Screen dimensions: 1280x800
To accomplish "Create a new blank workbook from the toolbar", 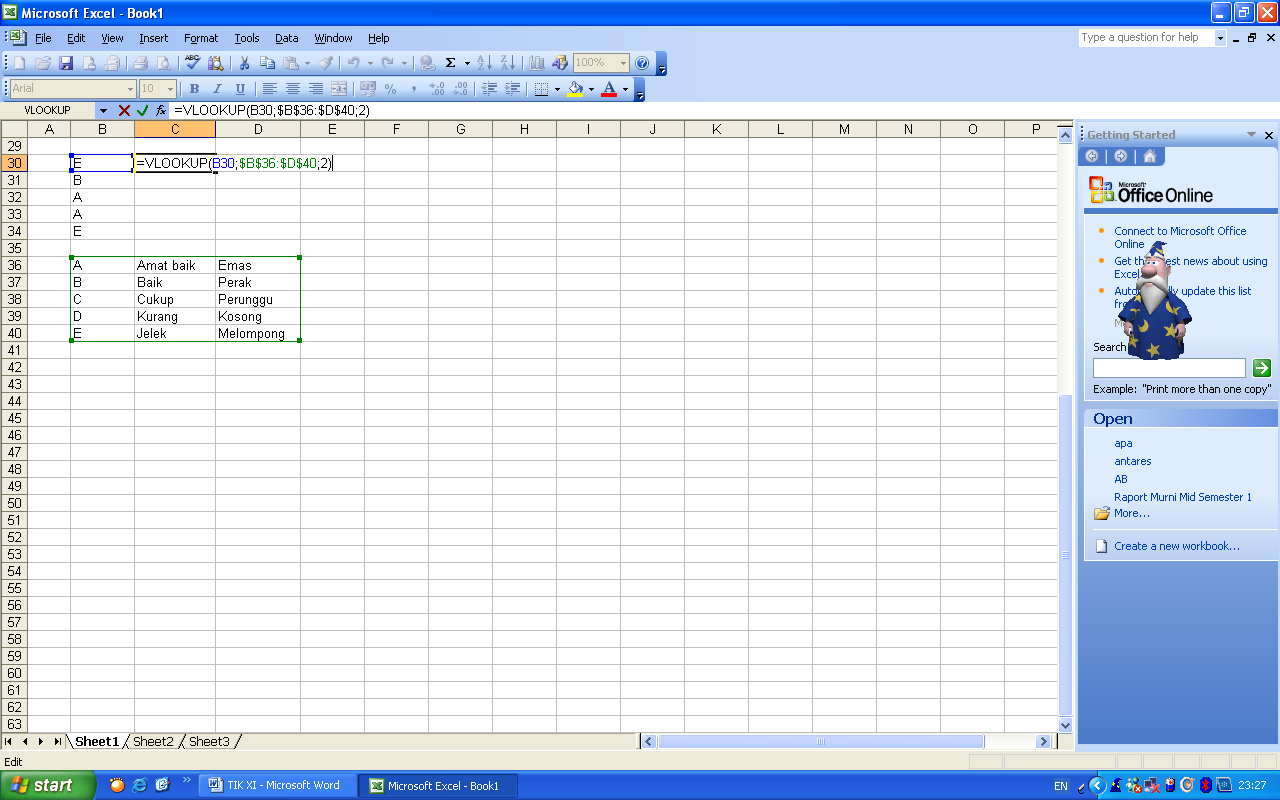I will click(x=20, y=63).
